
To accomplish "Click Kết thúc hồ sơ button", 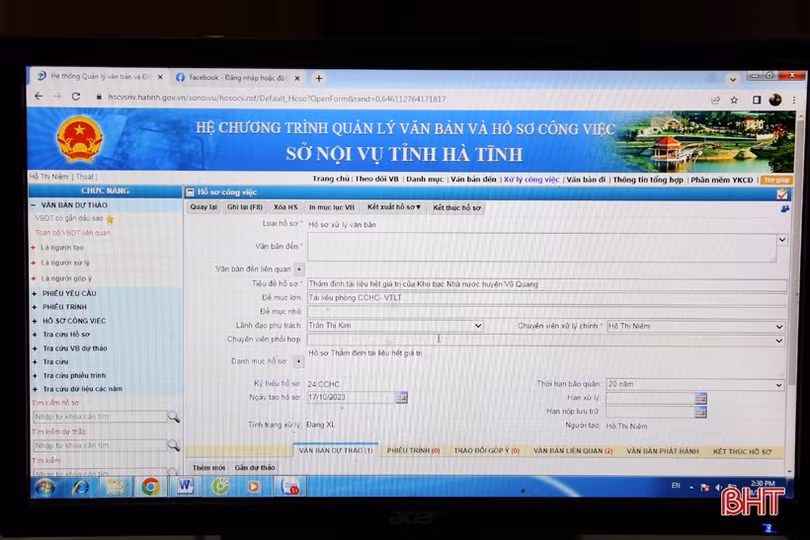I will [x=457, y=208].
